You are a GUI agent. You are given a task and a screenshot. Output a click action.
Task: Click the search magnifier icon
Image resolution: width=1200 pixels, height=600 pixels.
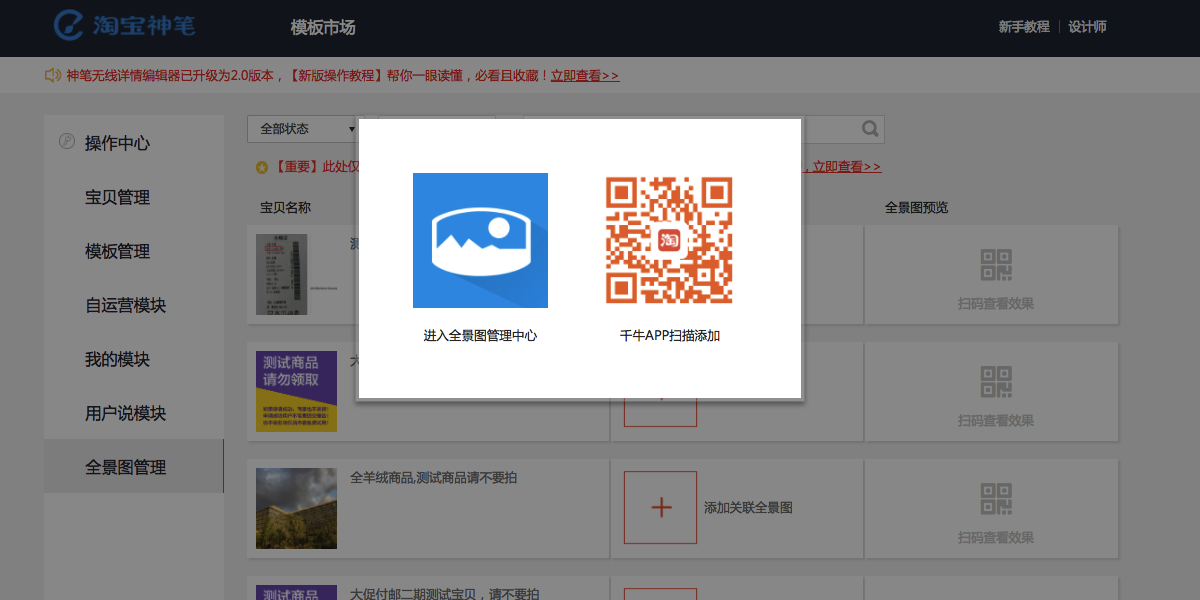[x=870, y=129]
